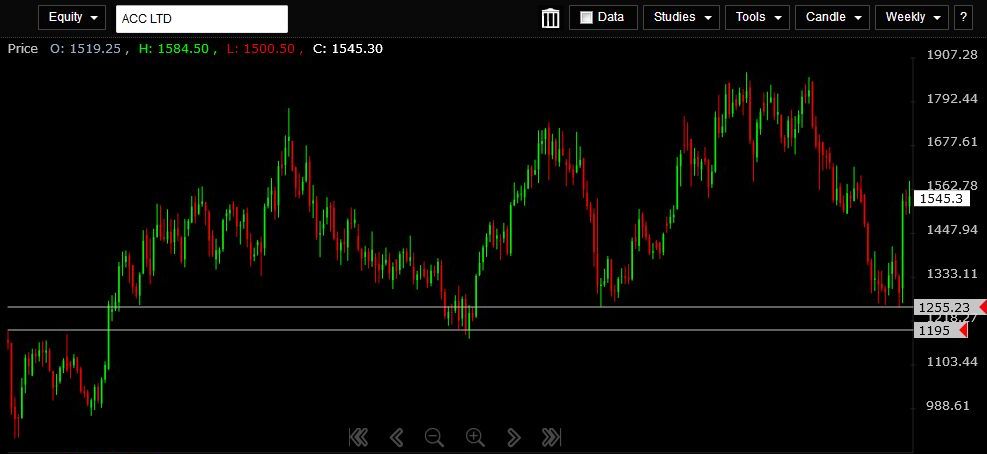Zoom out of the chart
This screenshot has height=454, width=987.
pos(434,437)
